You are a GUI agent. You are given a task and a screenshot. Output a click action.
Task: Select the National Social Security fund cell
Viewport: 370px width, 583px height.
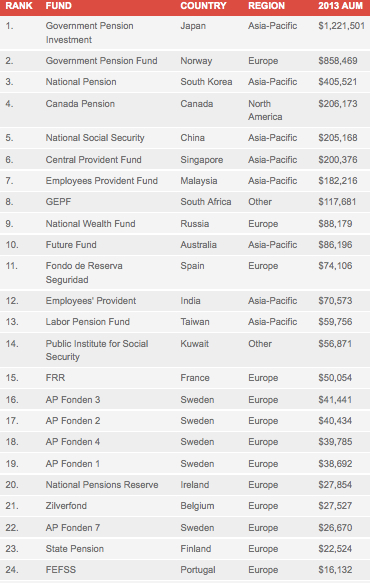point(95,138)
